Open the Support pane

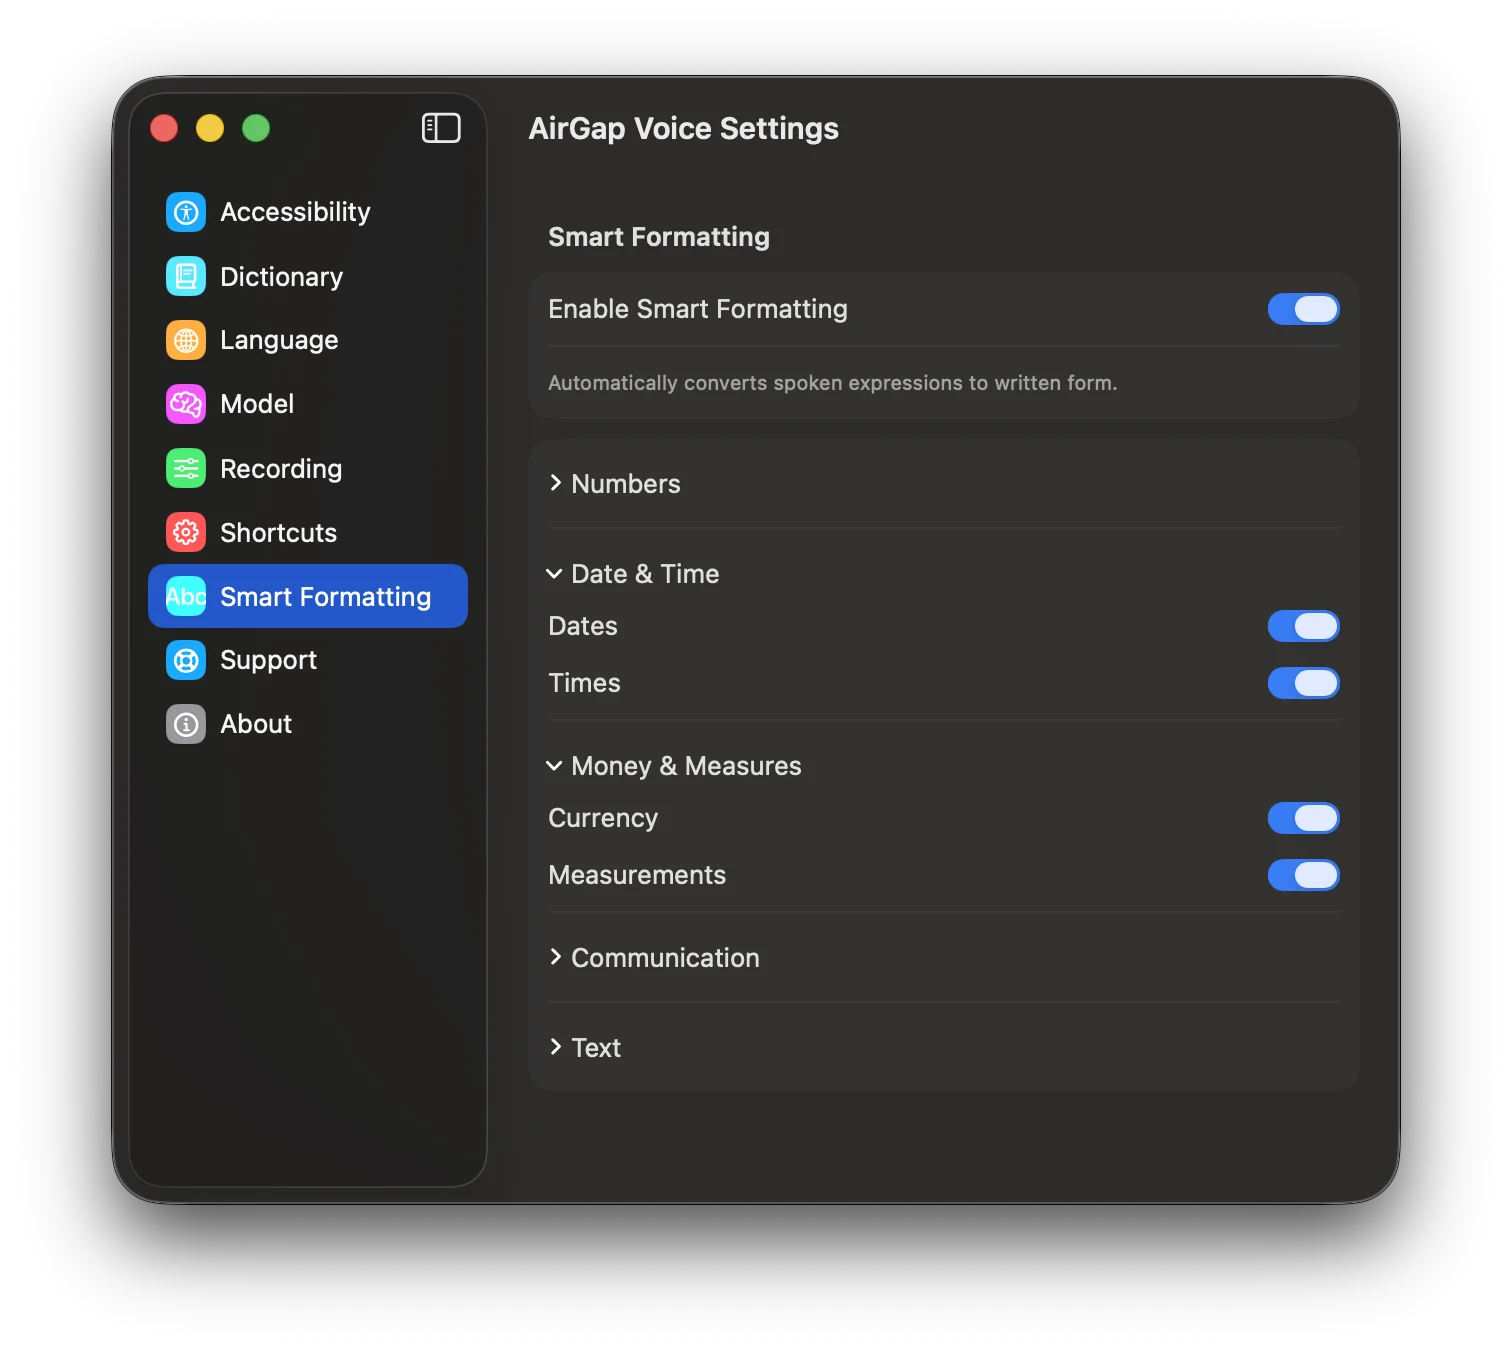click(308, 660)
